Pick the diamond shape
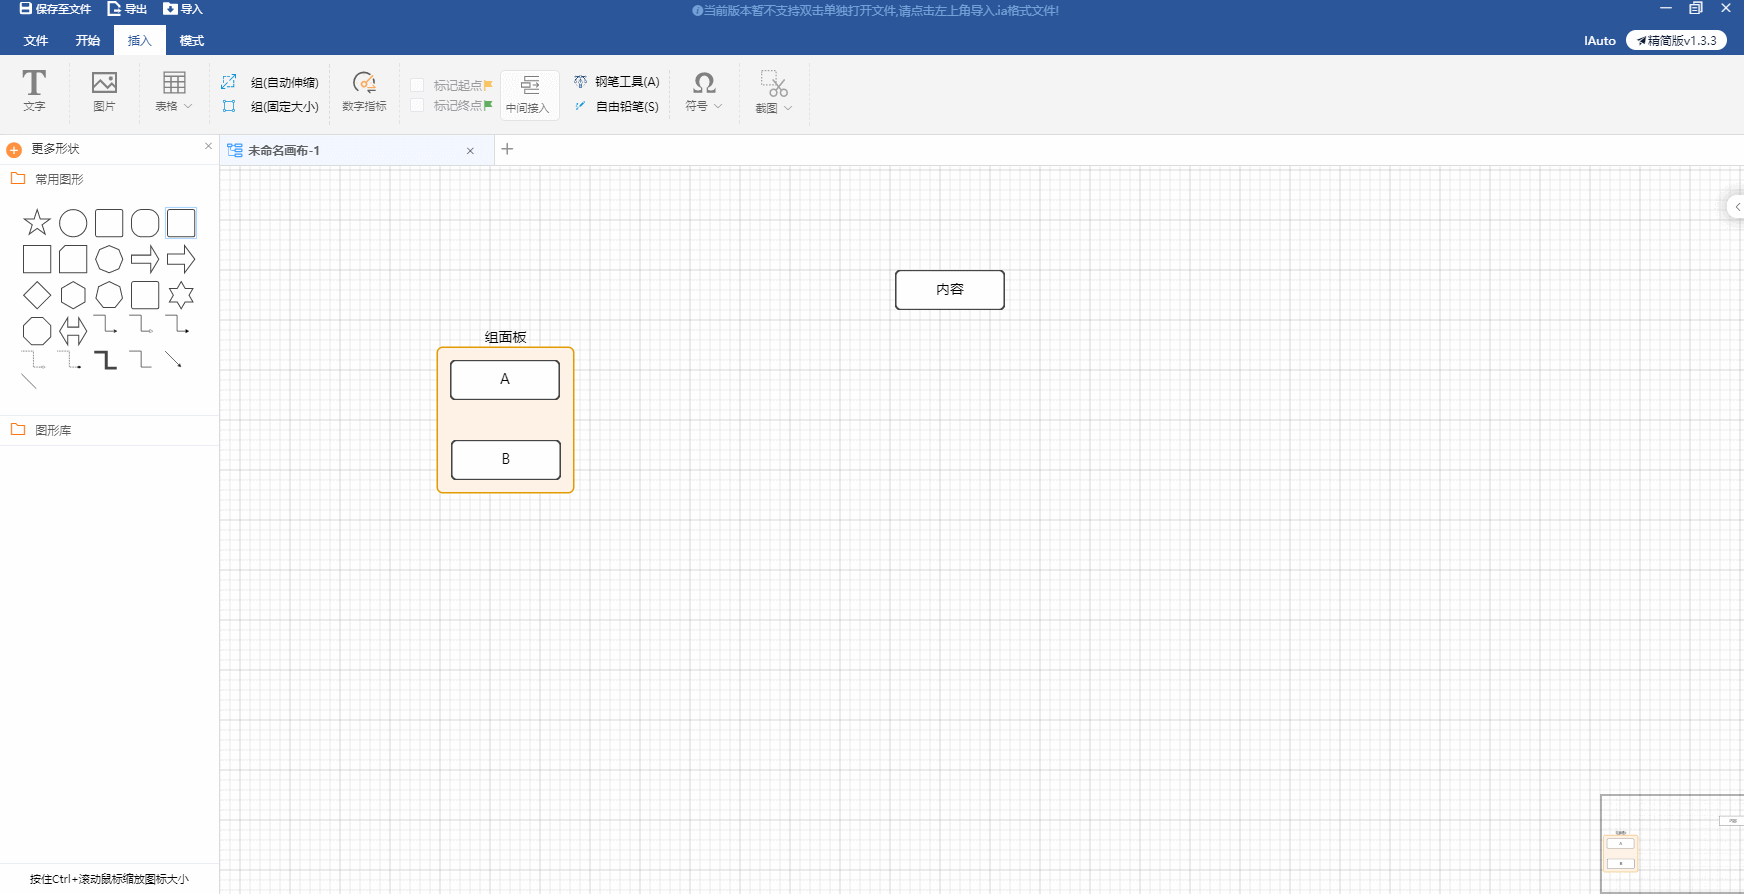The height and width of the screenshot is (894, 1744). [37, 295]
